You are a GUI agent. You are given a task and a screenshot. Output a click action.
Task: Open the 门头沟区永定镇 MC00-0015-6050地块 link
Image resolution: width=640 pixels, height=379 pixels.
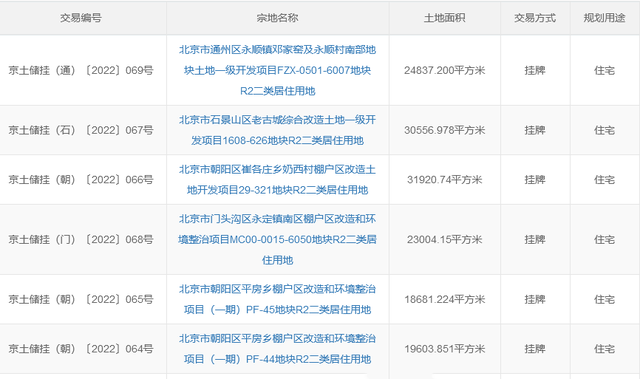(278, 239)
